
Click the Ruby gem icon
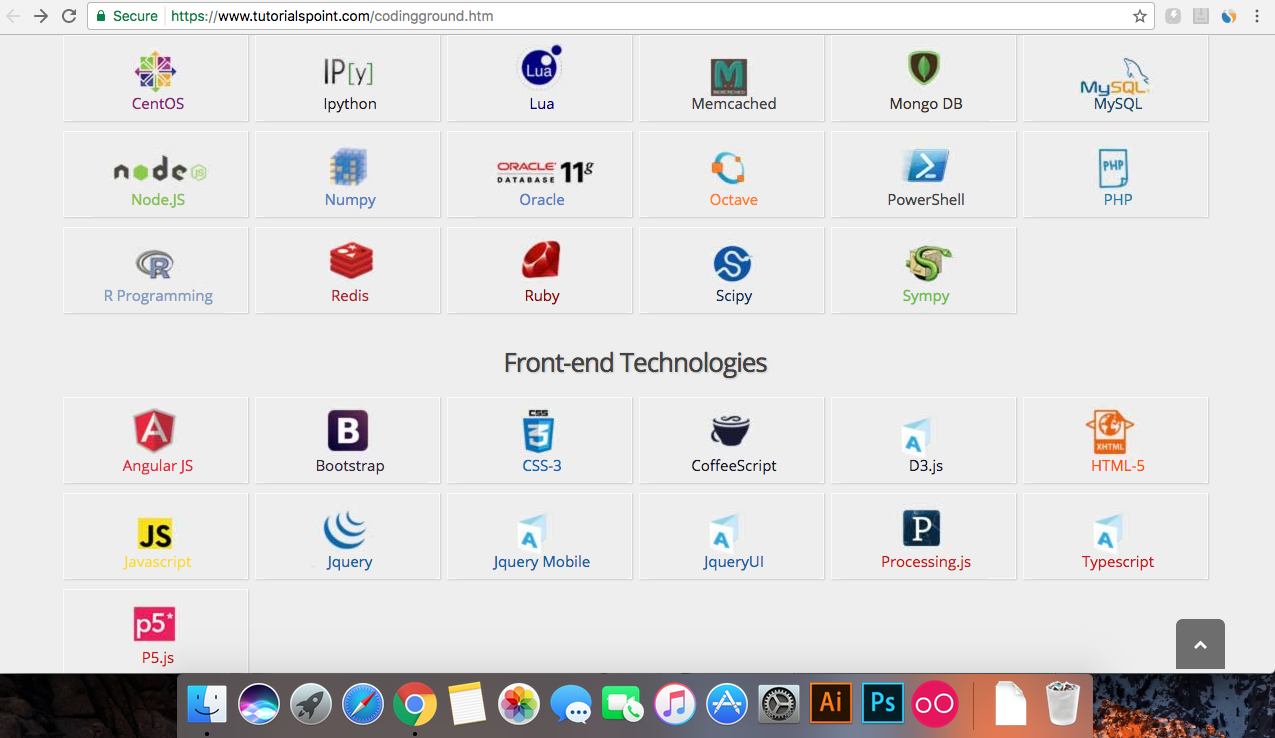click(541, 261)
